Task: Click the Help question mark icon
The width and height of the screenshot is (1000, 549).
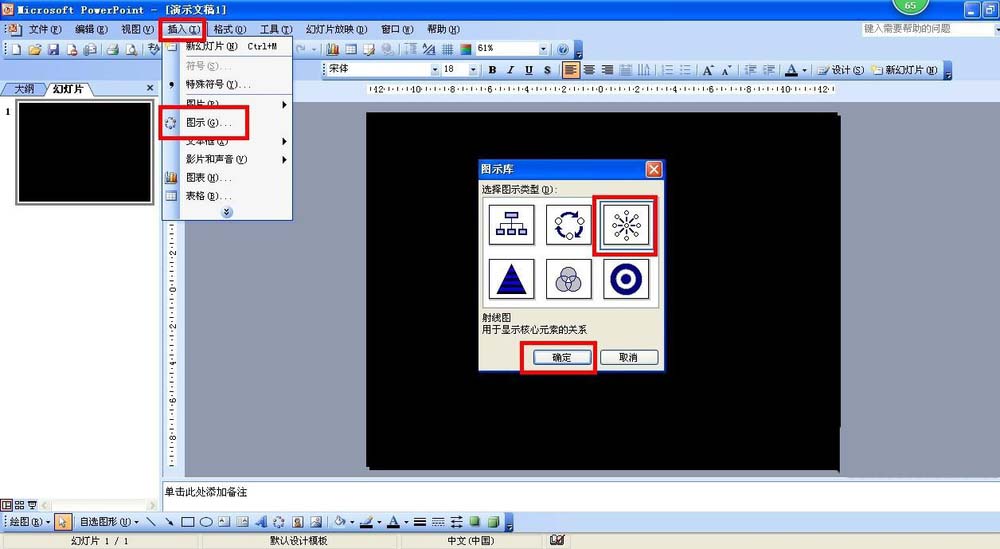Action: (x=562, y=49)
